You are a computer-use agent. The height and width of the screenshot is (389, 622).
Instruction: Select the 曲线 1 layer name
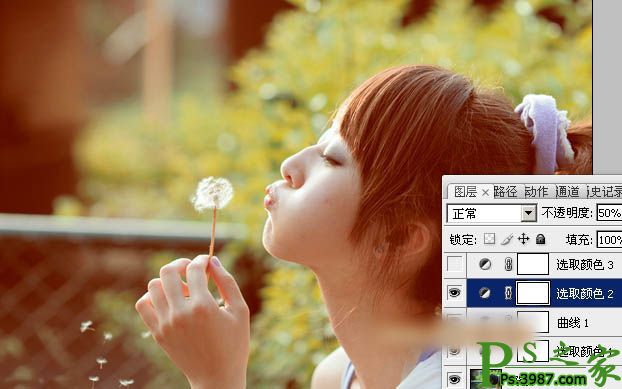pos(573,323)
